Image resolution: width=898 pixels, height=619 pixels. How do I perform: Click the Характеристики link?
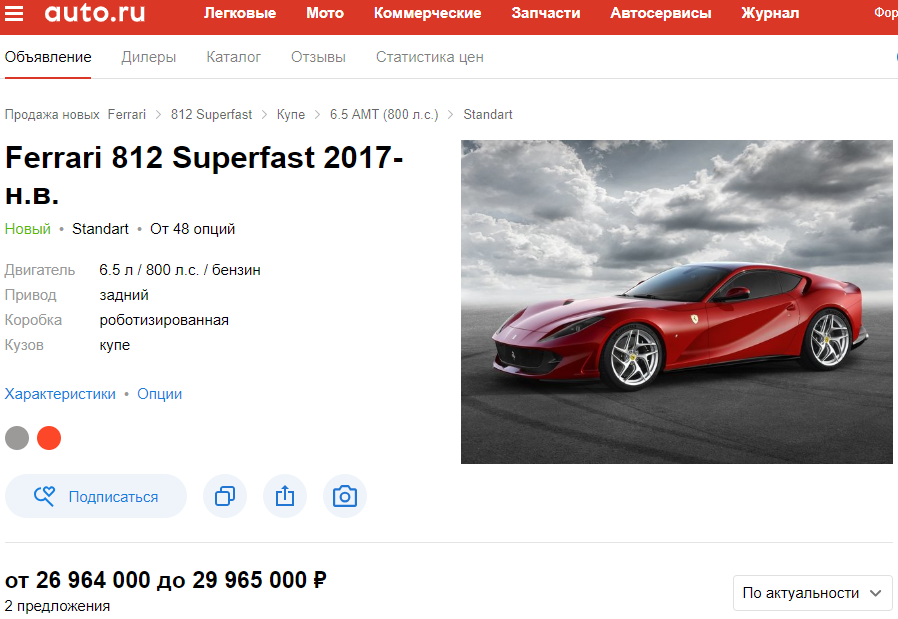[x=60, y=394]
